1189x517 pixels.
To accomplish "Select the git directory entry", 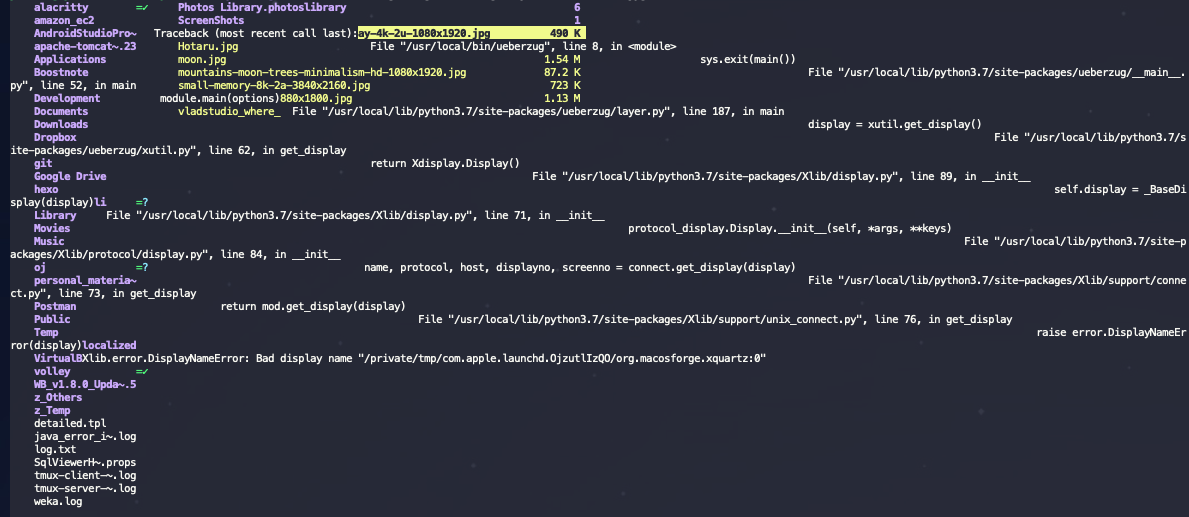I will 43,164.
